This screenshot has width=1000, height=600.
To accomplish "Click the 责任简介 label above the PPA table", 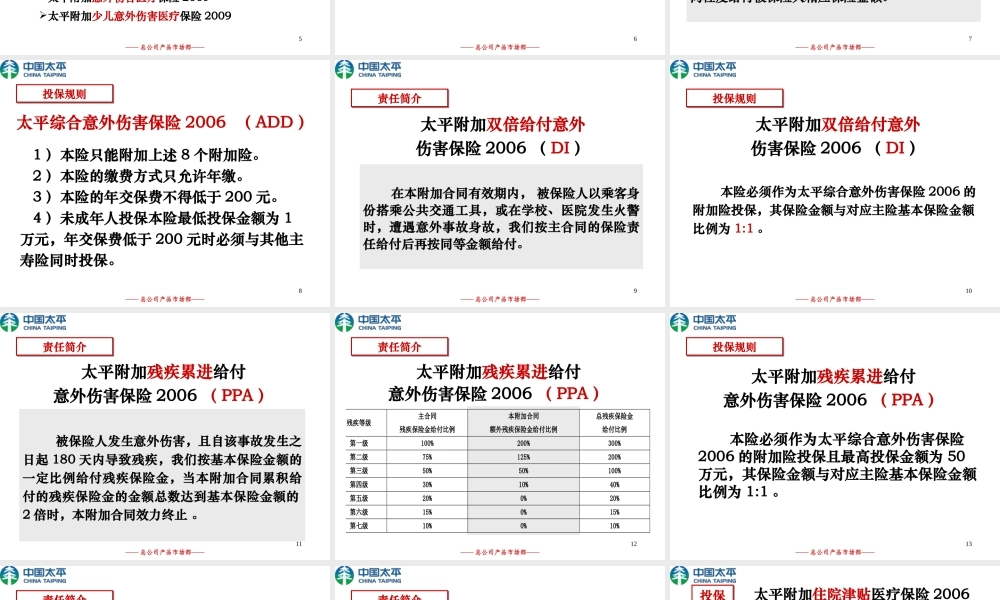I will [x=399, y=347].
